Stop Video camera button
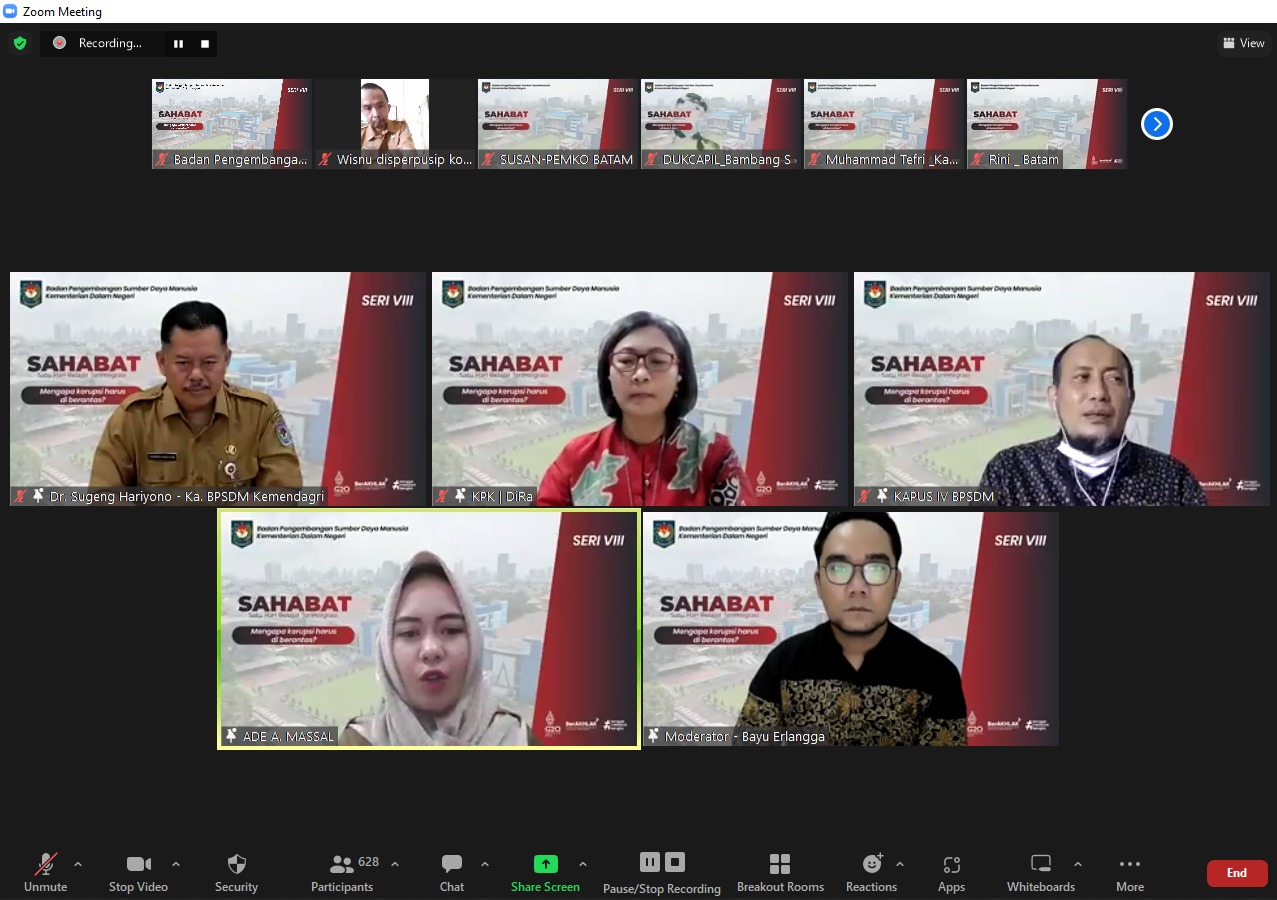Screen dimensions: 1277x900 138,872
